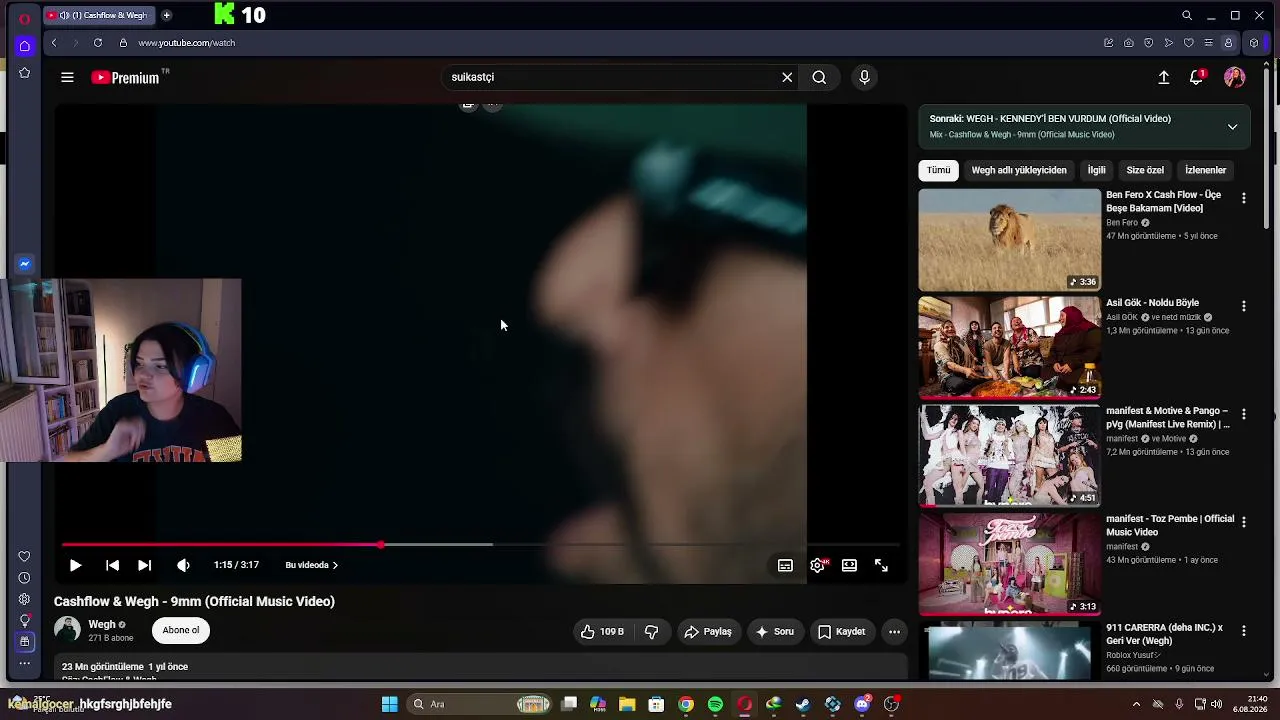Play the paused video

click(x=75, y=565)
